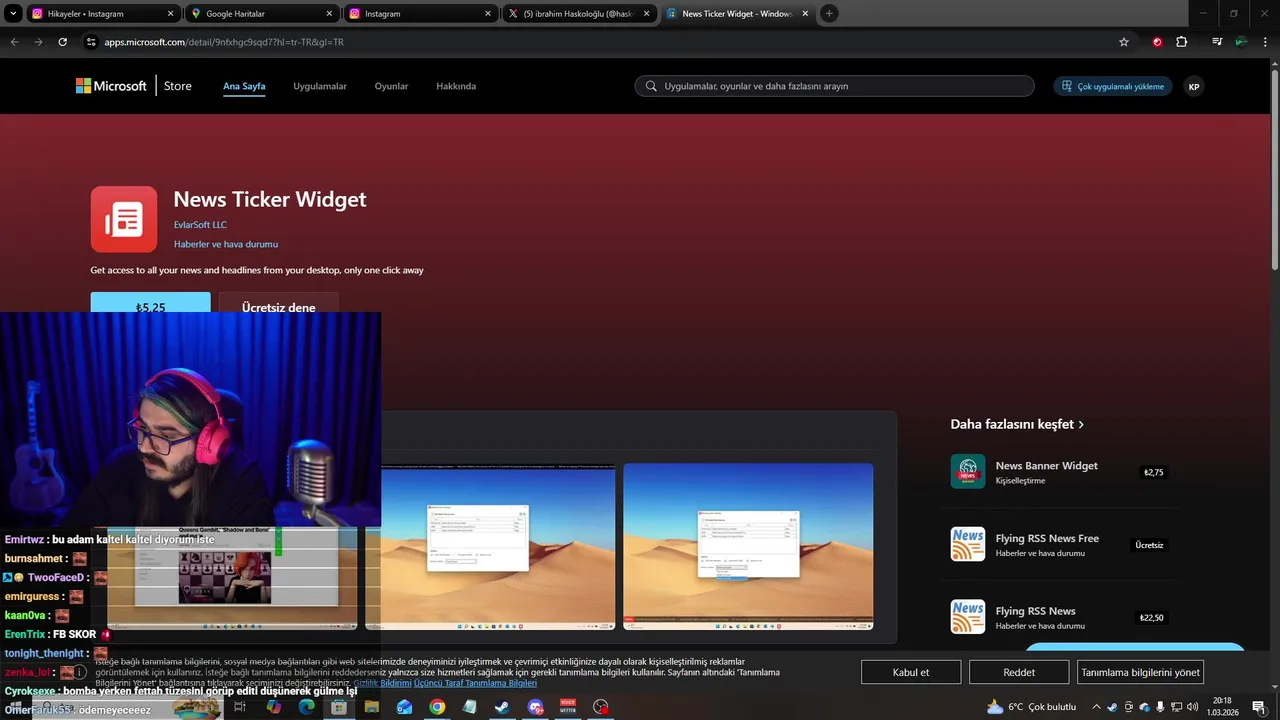1280x720 pixels.
Task: Open the Chrome profile avatar
Action: point(1241,42)
